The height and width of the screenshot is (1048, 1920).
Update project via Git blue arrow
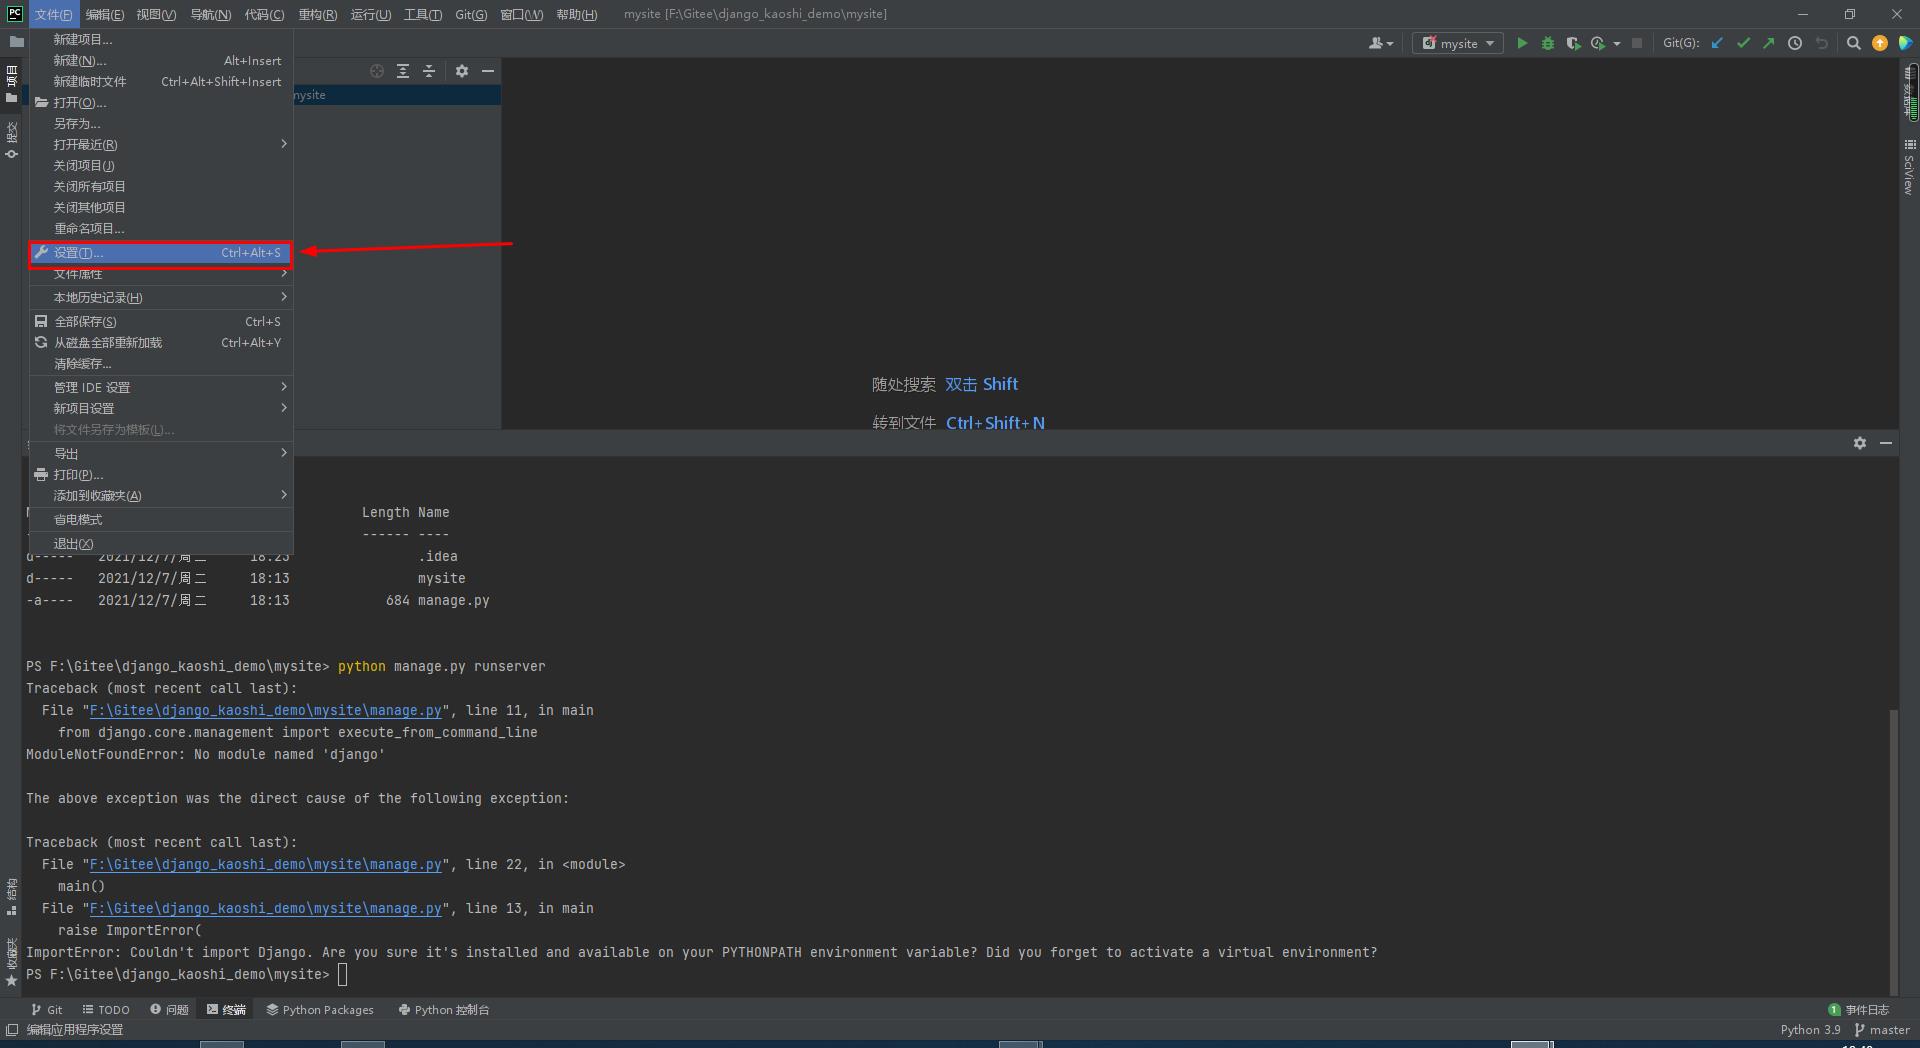pos(1718,43)
